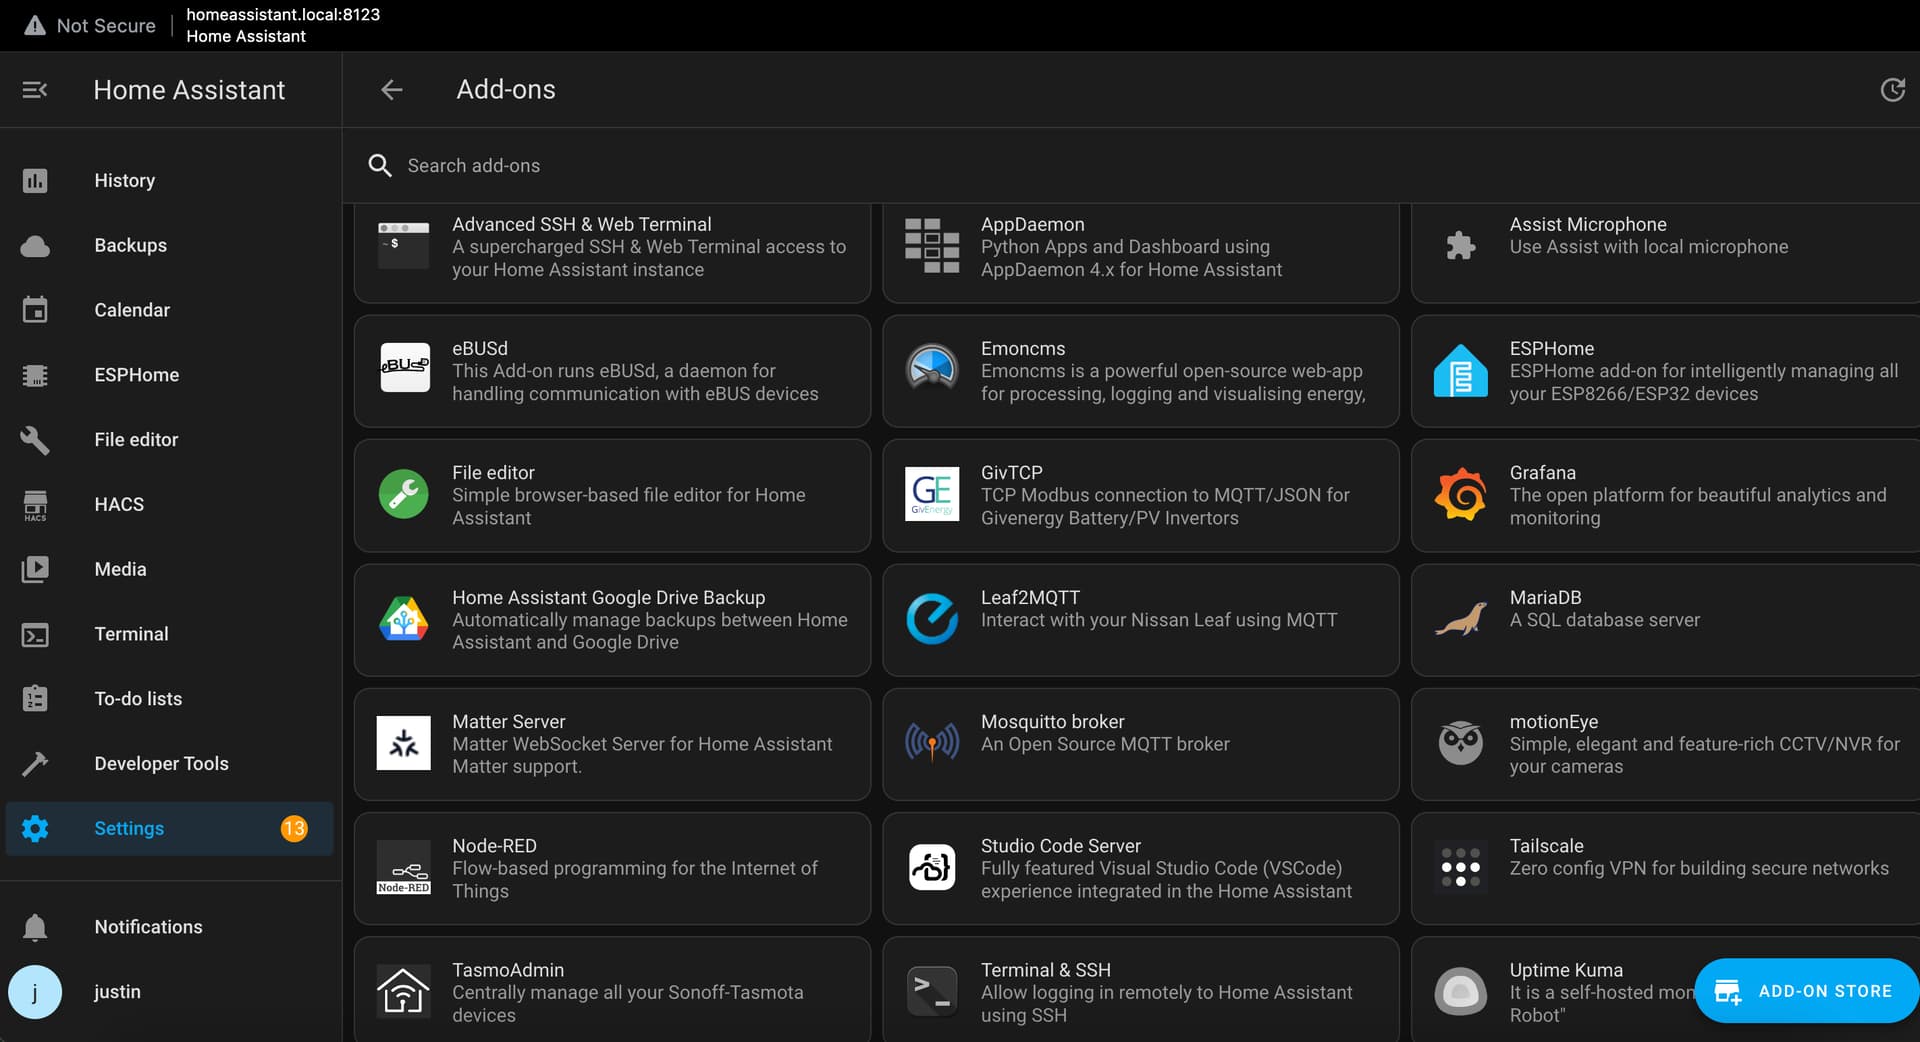The image size is (1920, 1042).
Task: Click the green File editor add-on logo
Action: (404, 494)
